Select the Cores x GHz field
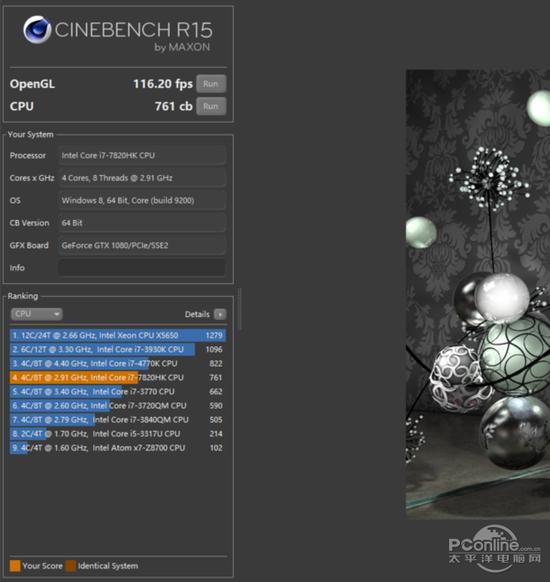The width and height of the screenshot is (550, 582). (x=142, y=178)
